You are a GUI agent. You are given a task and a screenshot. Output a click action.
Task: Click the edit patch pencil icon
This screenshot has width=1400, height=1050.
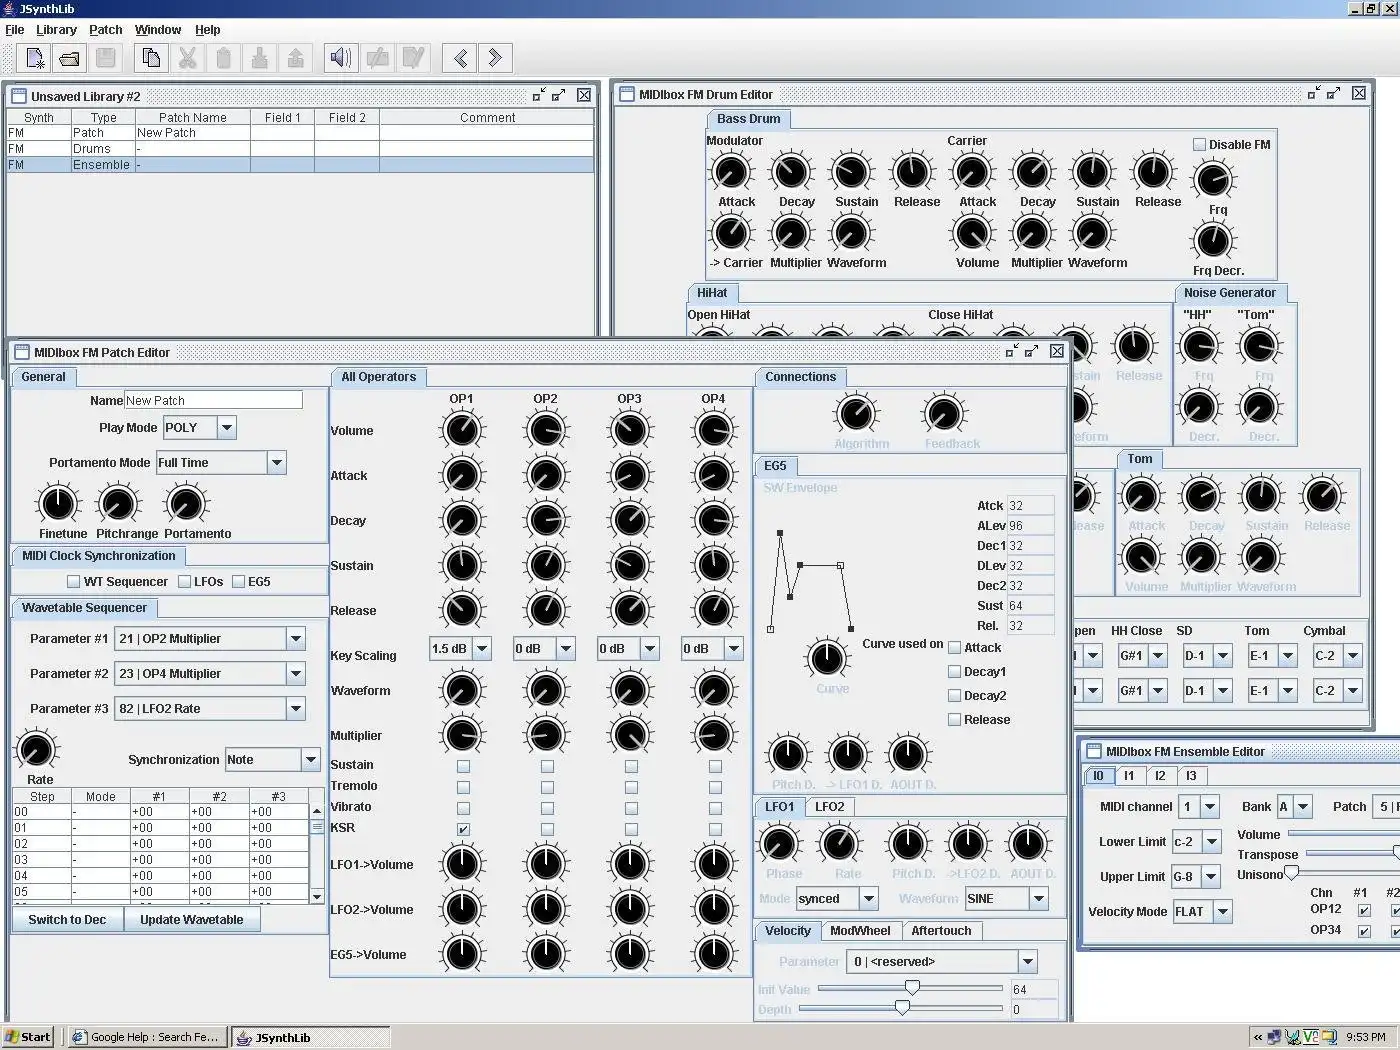413,58
